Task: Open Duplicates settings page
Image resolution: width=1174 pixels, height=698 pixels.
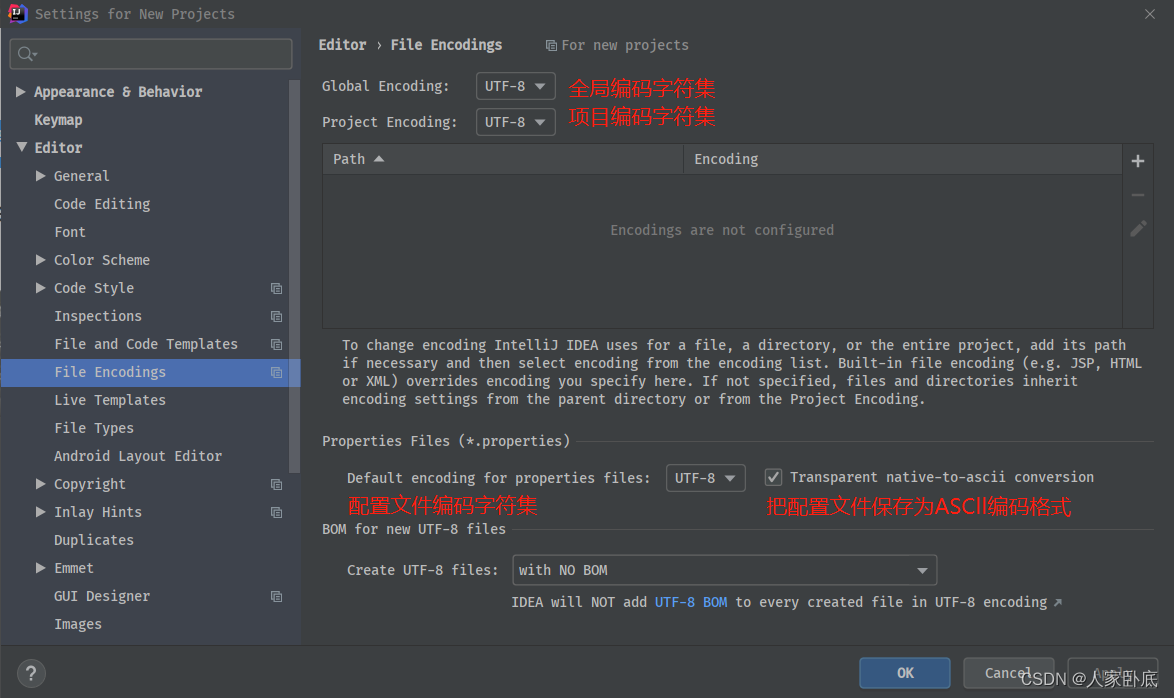Action: coord(94,540)
